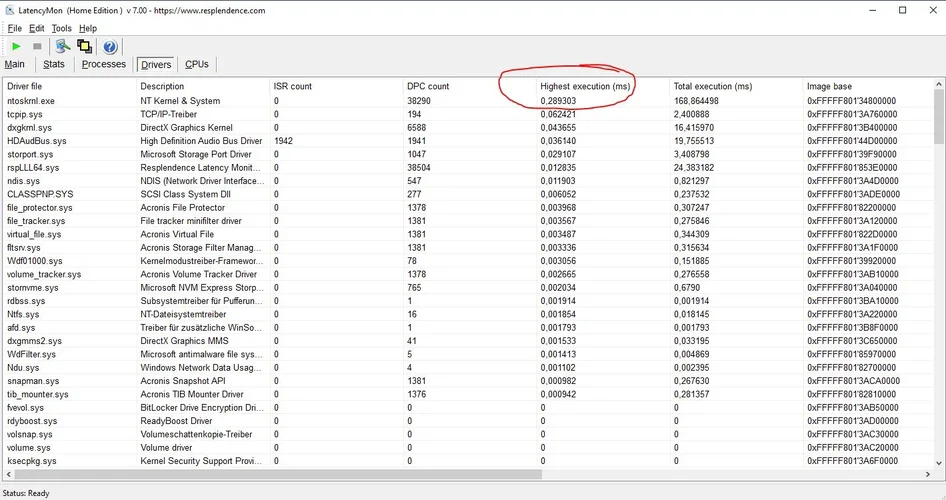
Task: Click the 168,864498 total execution value
Action: tap(696, 101)
